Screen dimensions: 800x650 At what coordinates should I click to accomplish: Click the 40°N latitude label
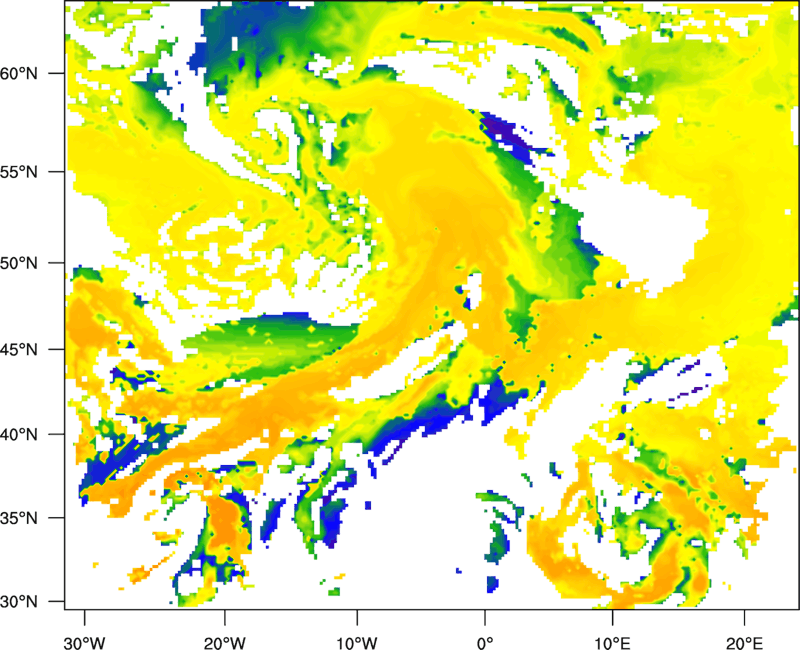click(19, 435)
